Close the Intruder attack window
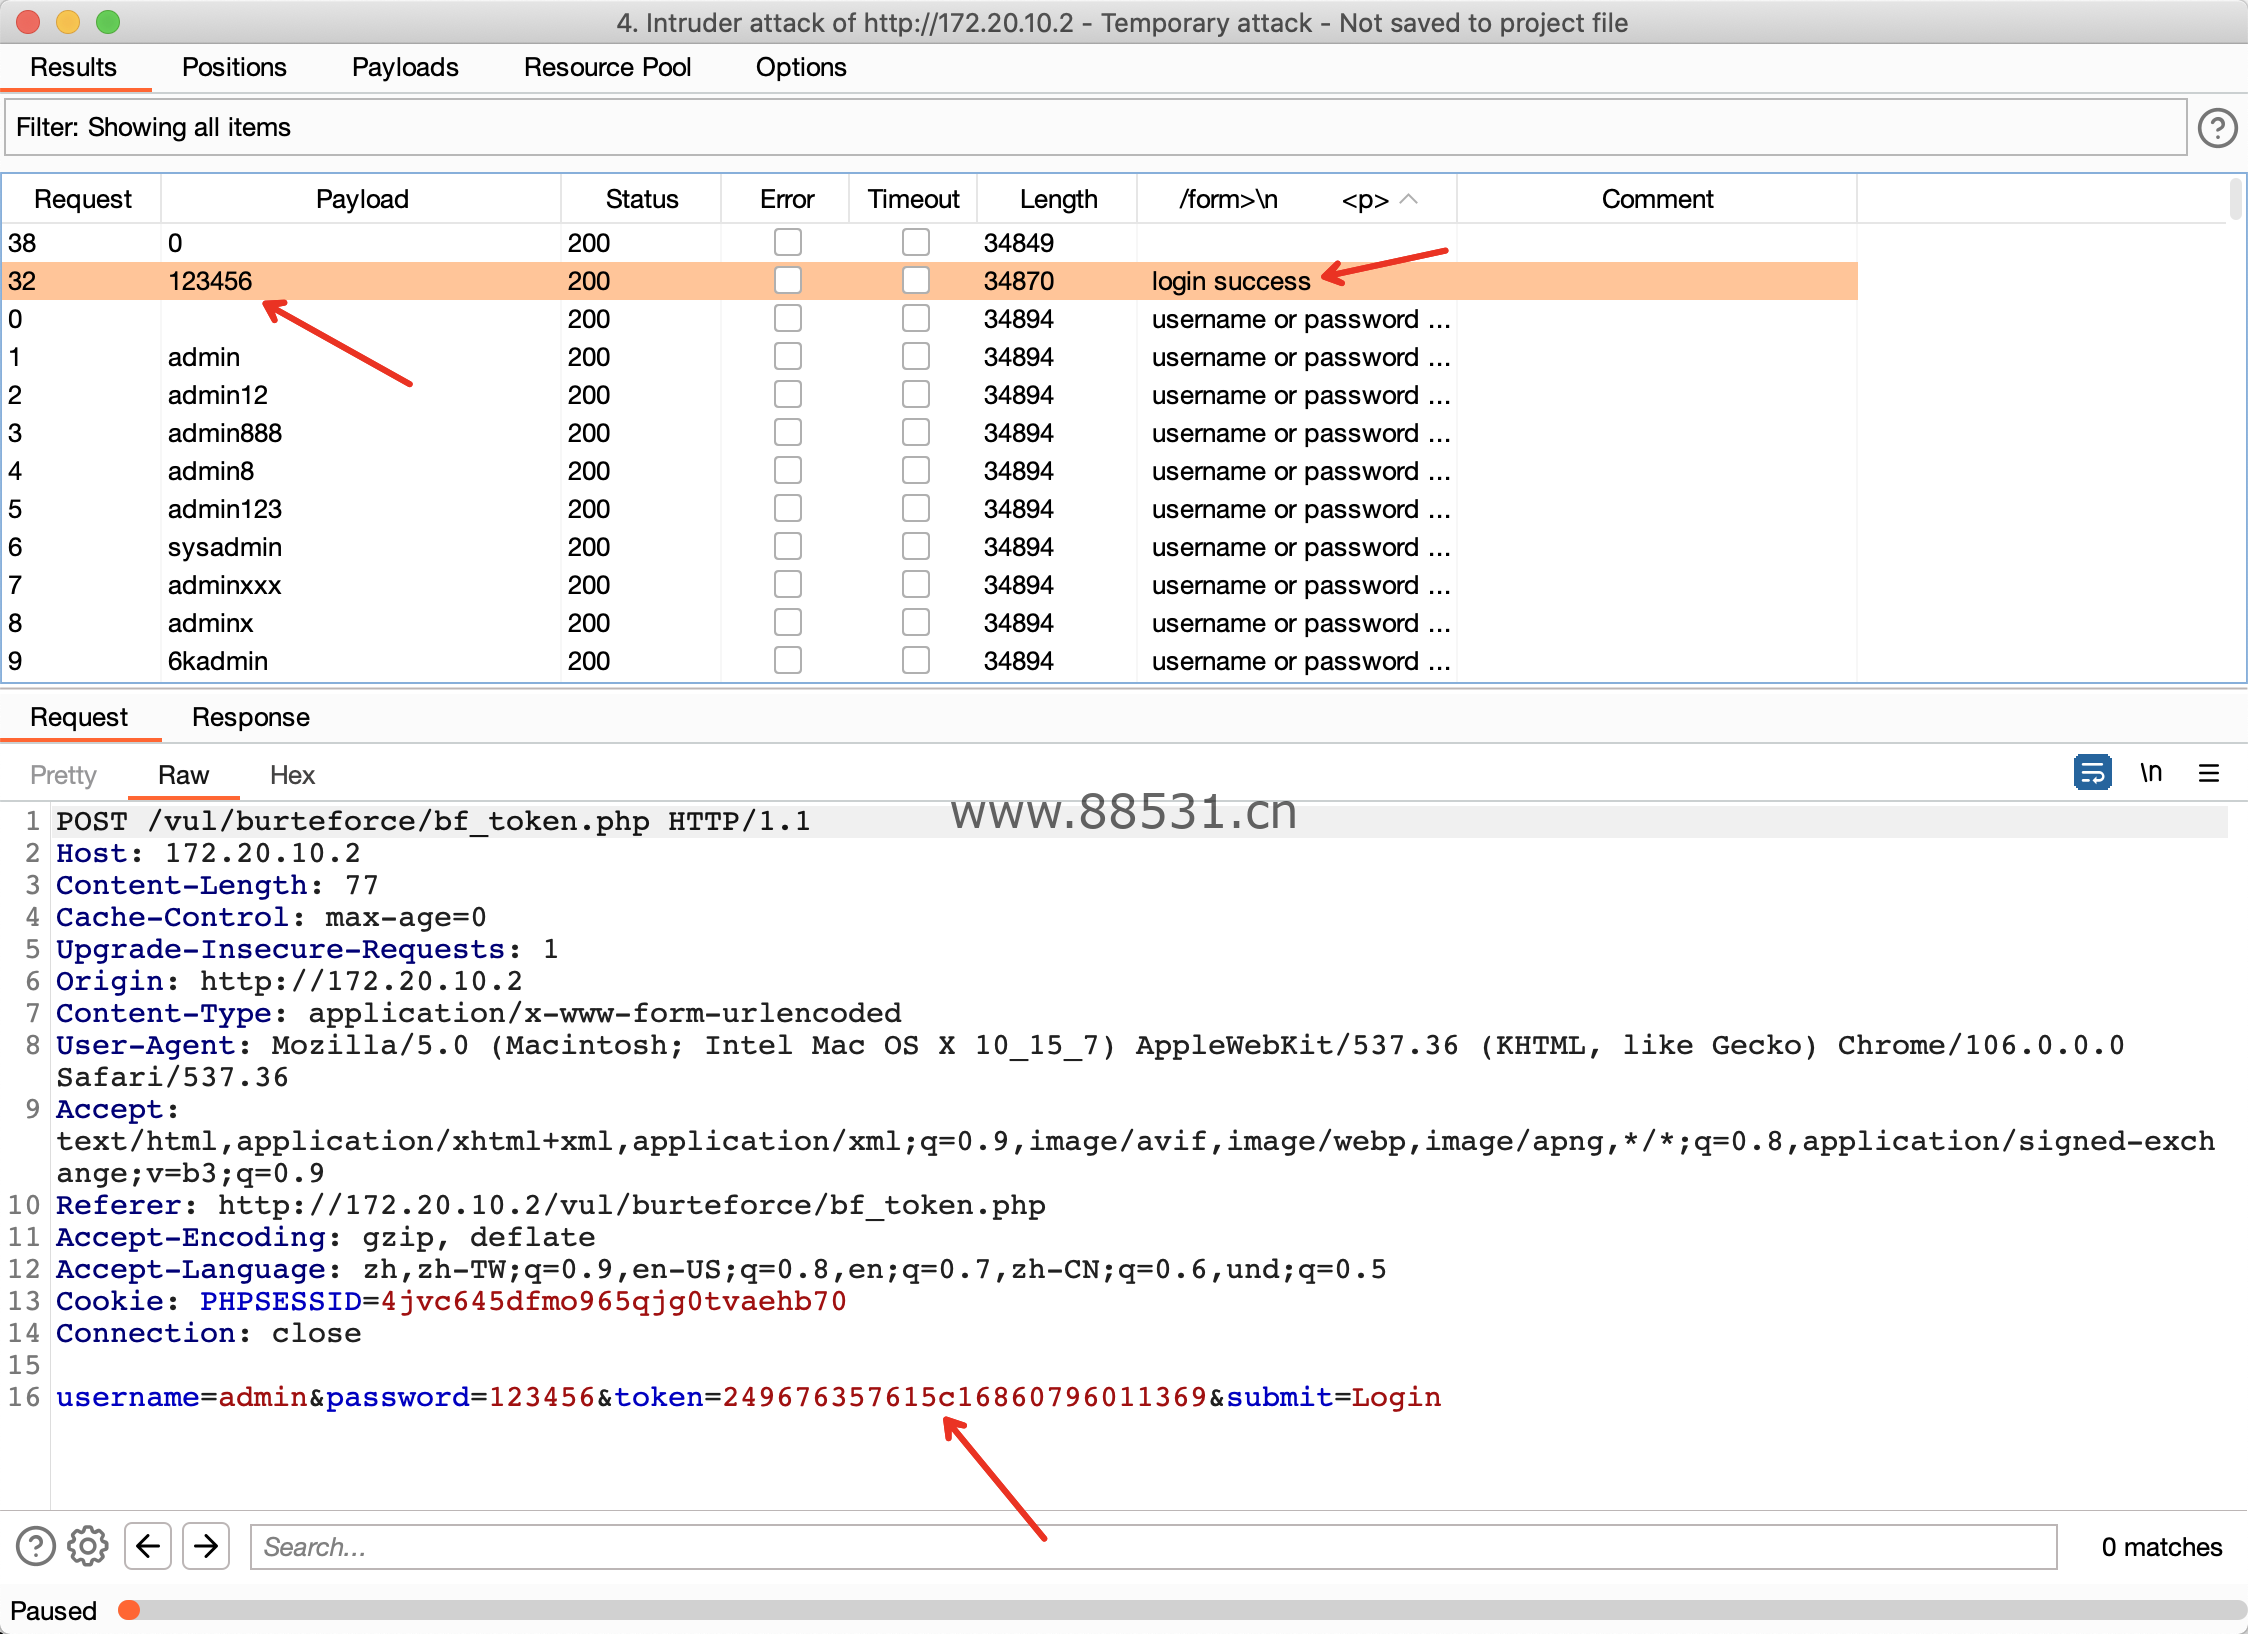The width and height of the screenshot is (2248, 1634). pyautogui.click(x=28, y=21)
